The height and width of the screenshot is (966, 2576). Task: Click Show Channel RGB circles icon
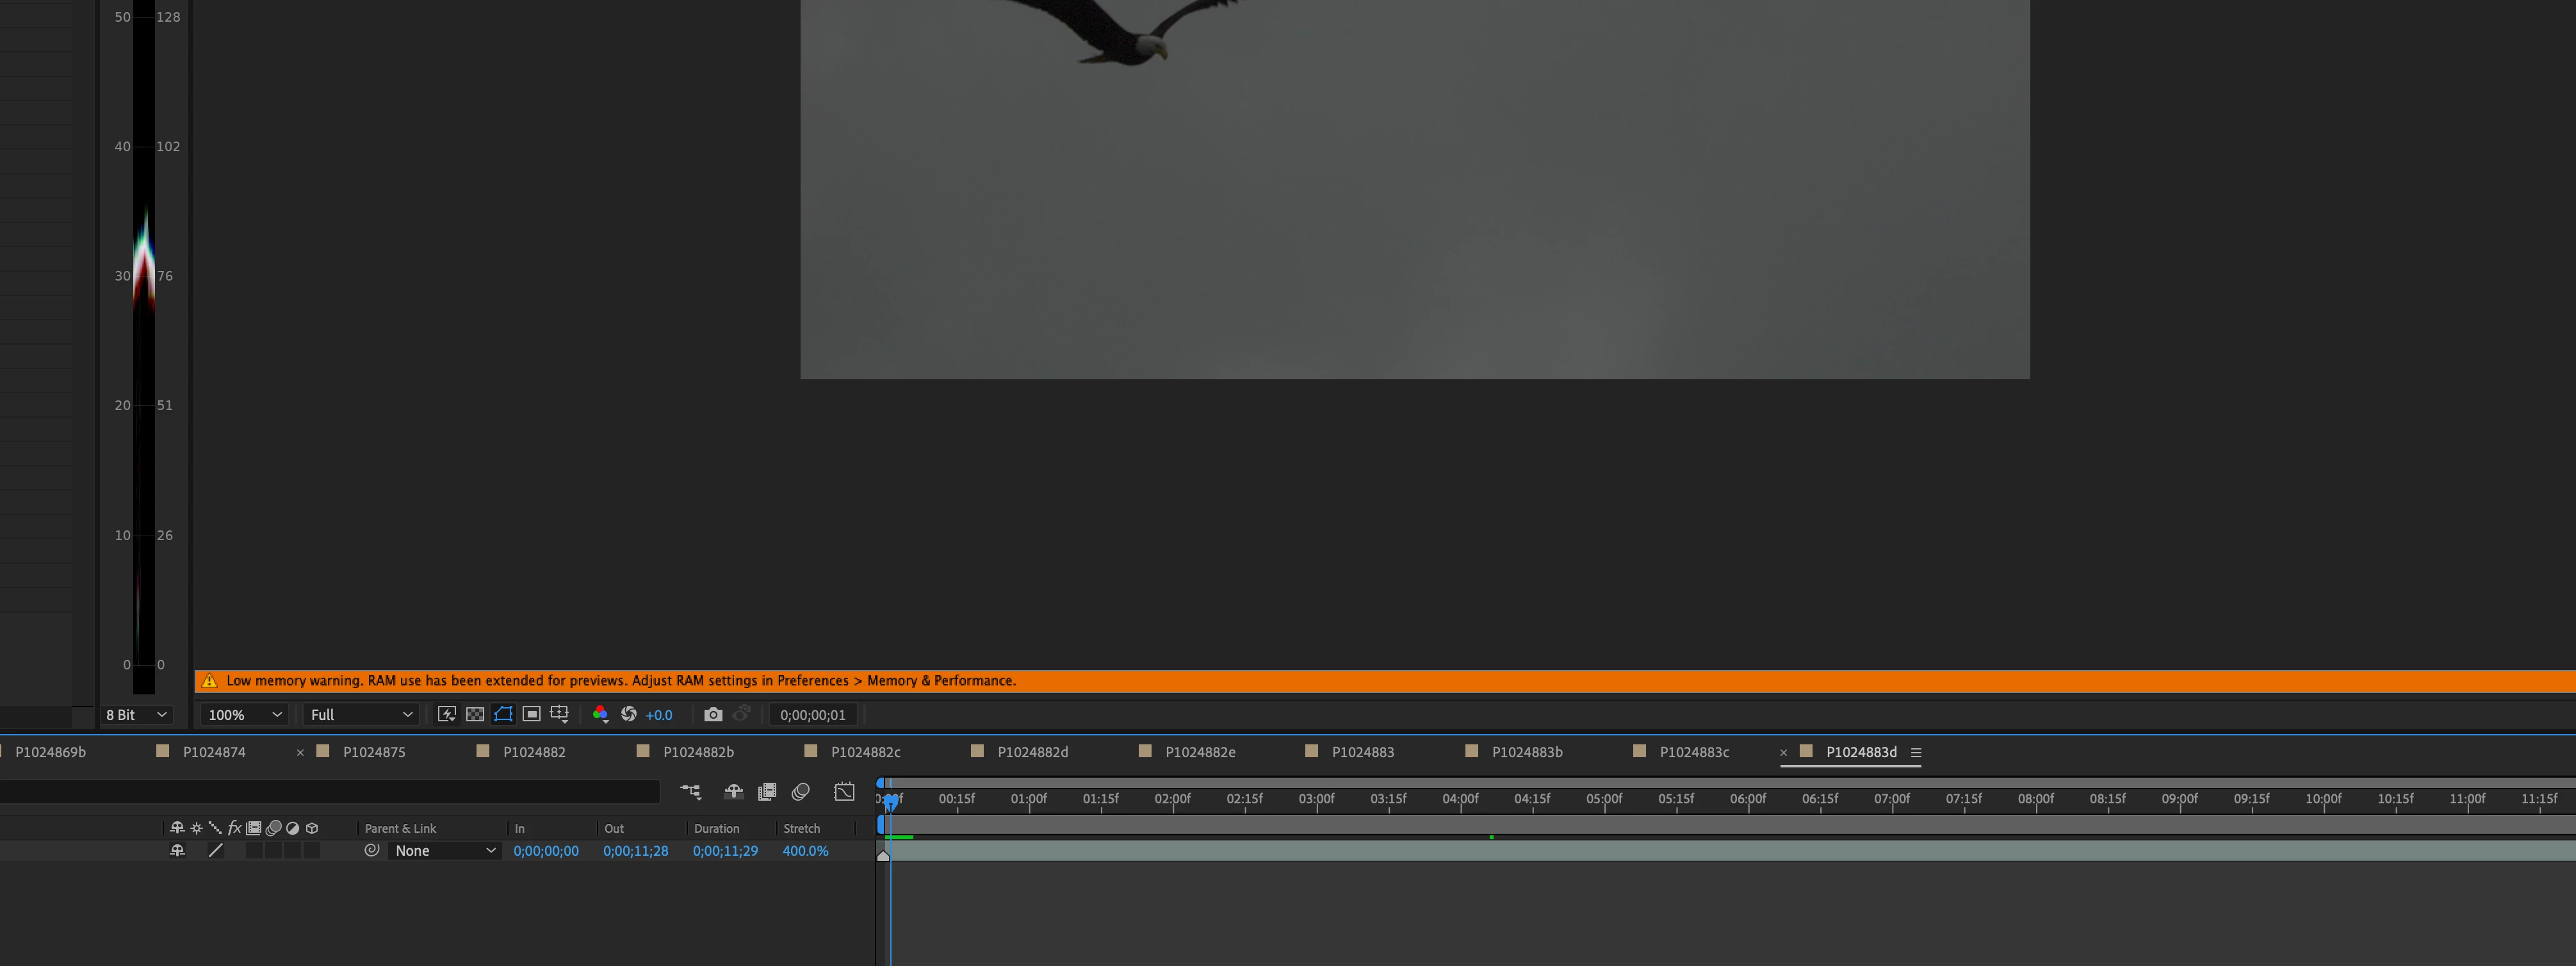pos(600,714)
